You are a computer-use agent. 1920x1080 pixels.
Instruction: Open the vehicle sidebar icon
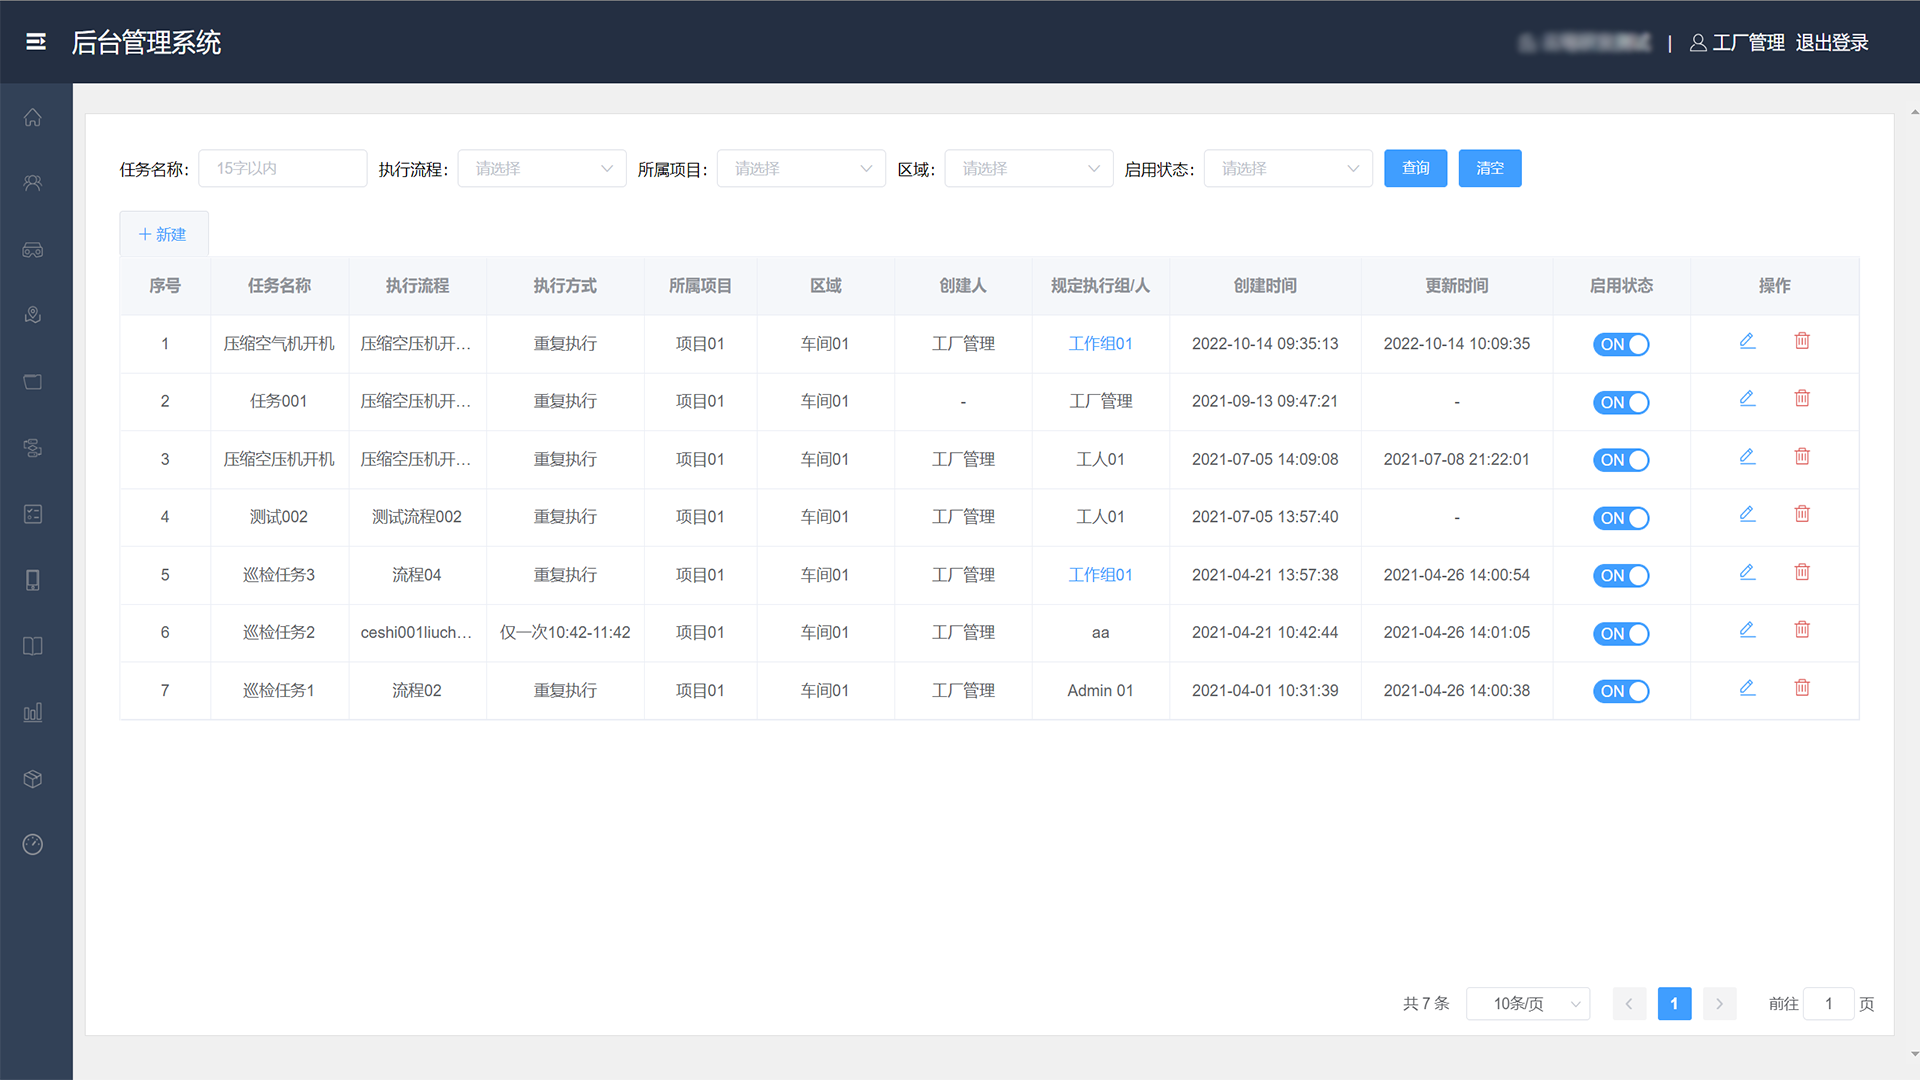coord(33,250)
